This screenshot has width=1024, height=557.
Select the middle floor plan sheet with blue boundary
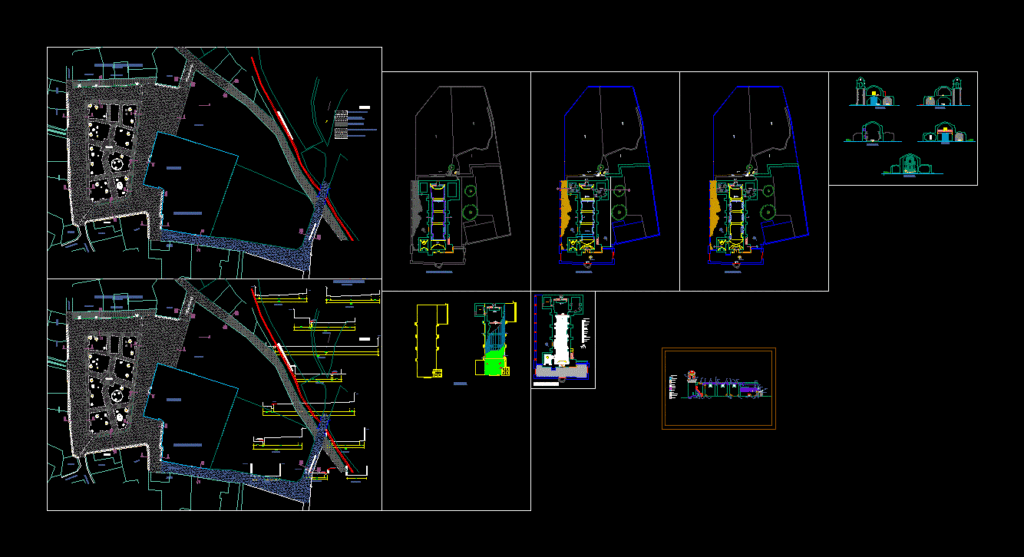point(605,182)
